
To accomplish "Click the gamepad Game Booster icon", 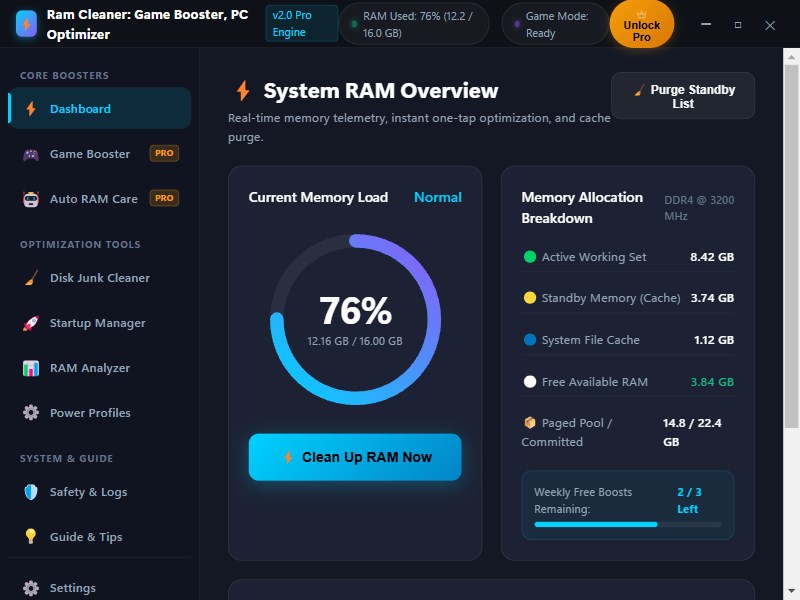I will [x=31, y=154].
